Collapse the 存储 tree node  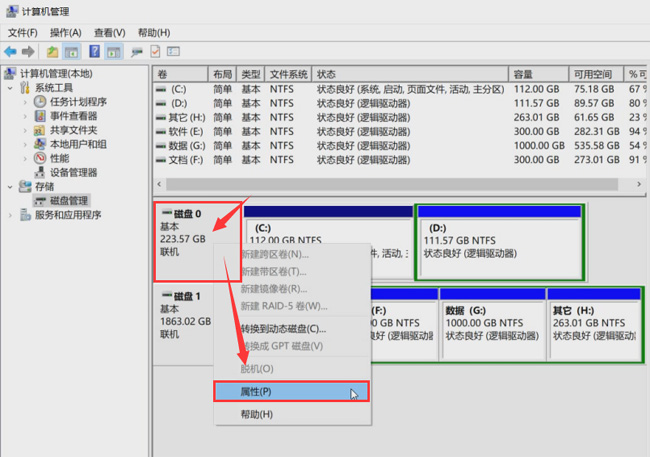(10, 187)
